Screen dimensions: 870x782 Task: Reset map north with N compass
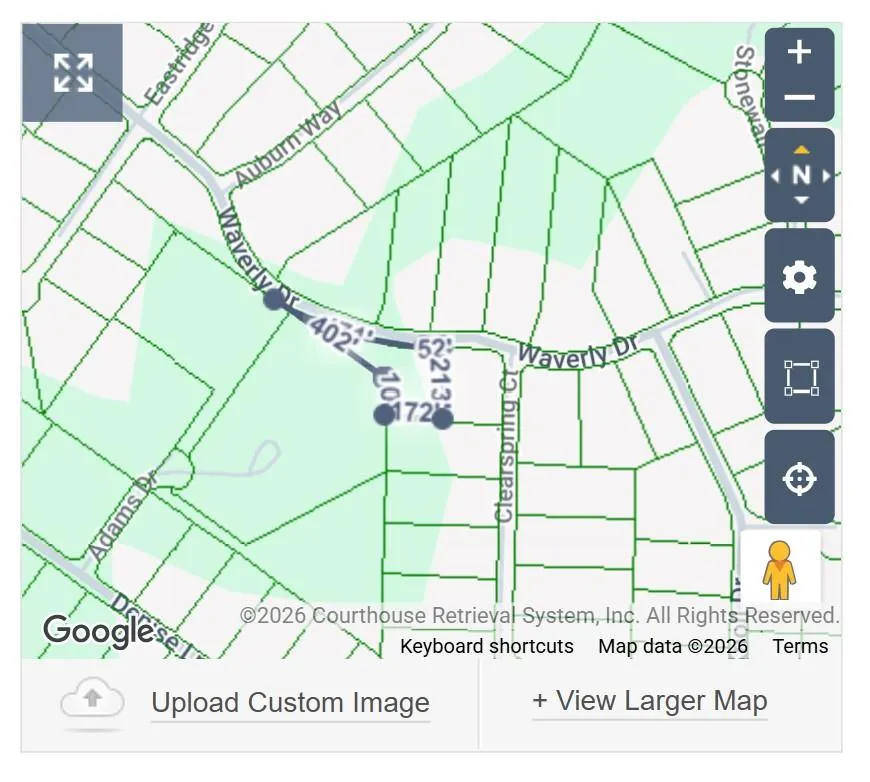tap(801, 175)
